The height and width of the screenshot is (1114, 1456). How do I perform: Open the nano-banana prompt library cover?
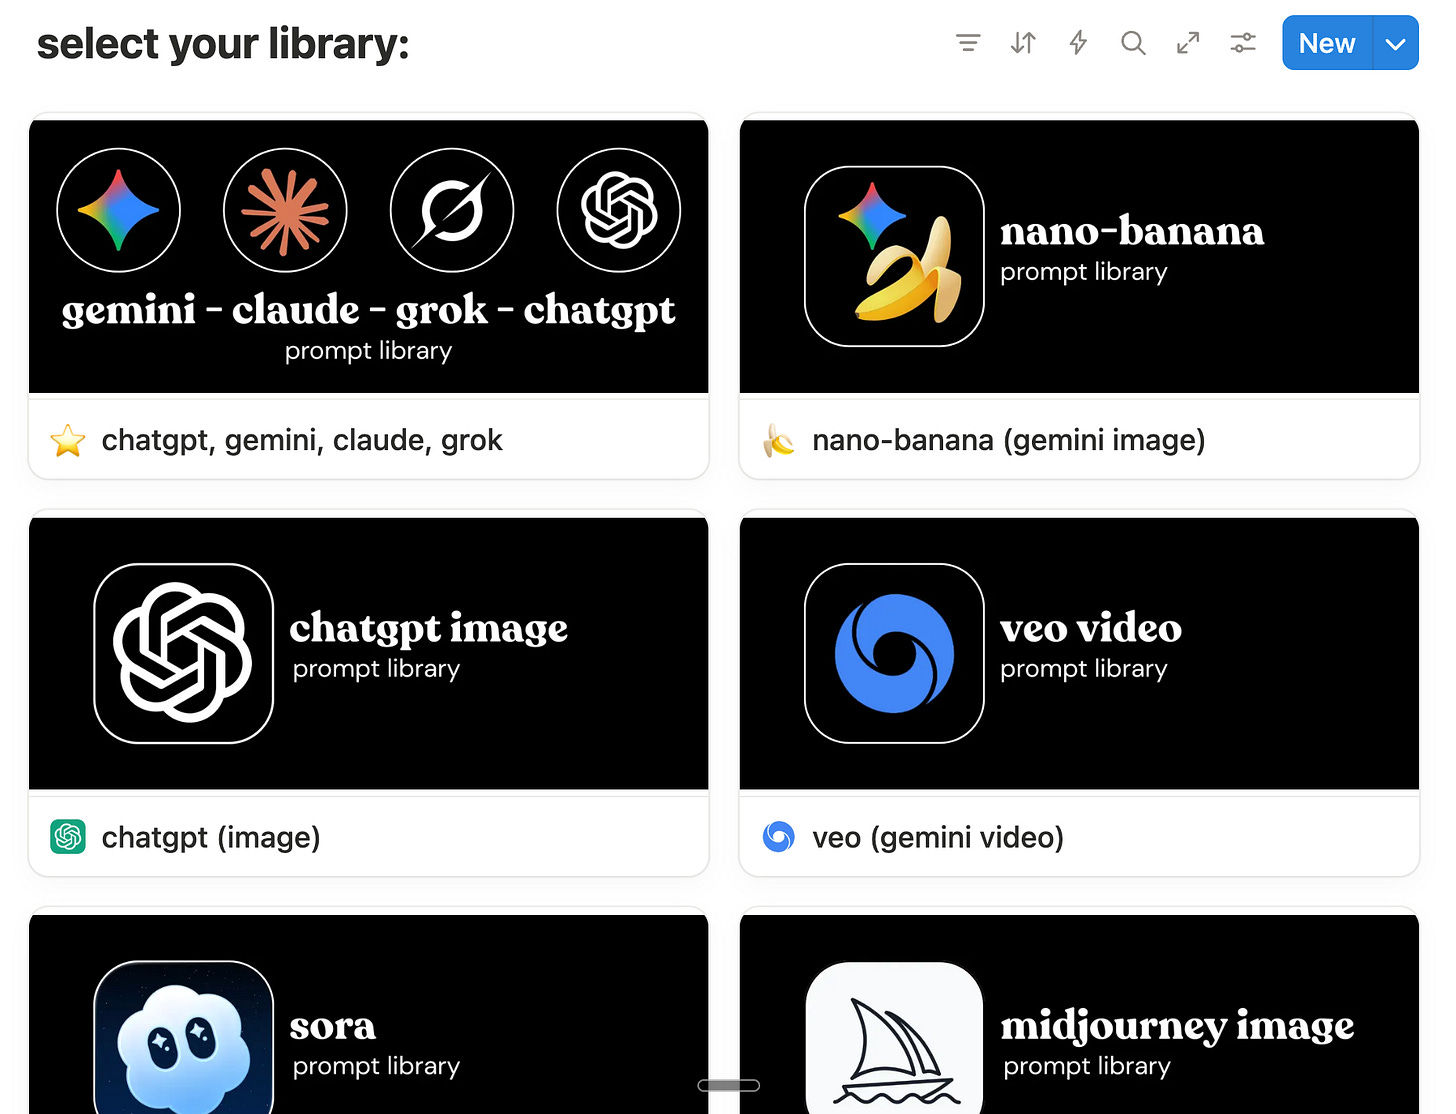pyautogui.click(x=1079, y=256)
